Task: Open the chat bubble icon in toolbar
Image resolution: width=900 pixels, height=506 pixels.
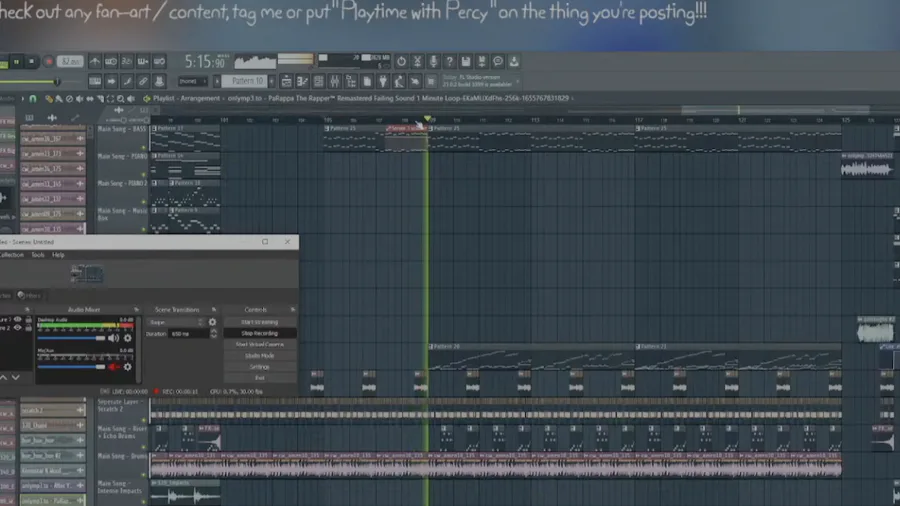Action: pos(498,61)
